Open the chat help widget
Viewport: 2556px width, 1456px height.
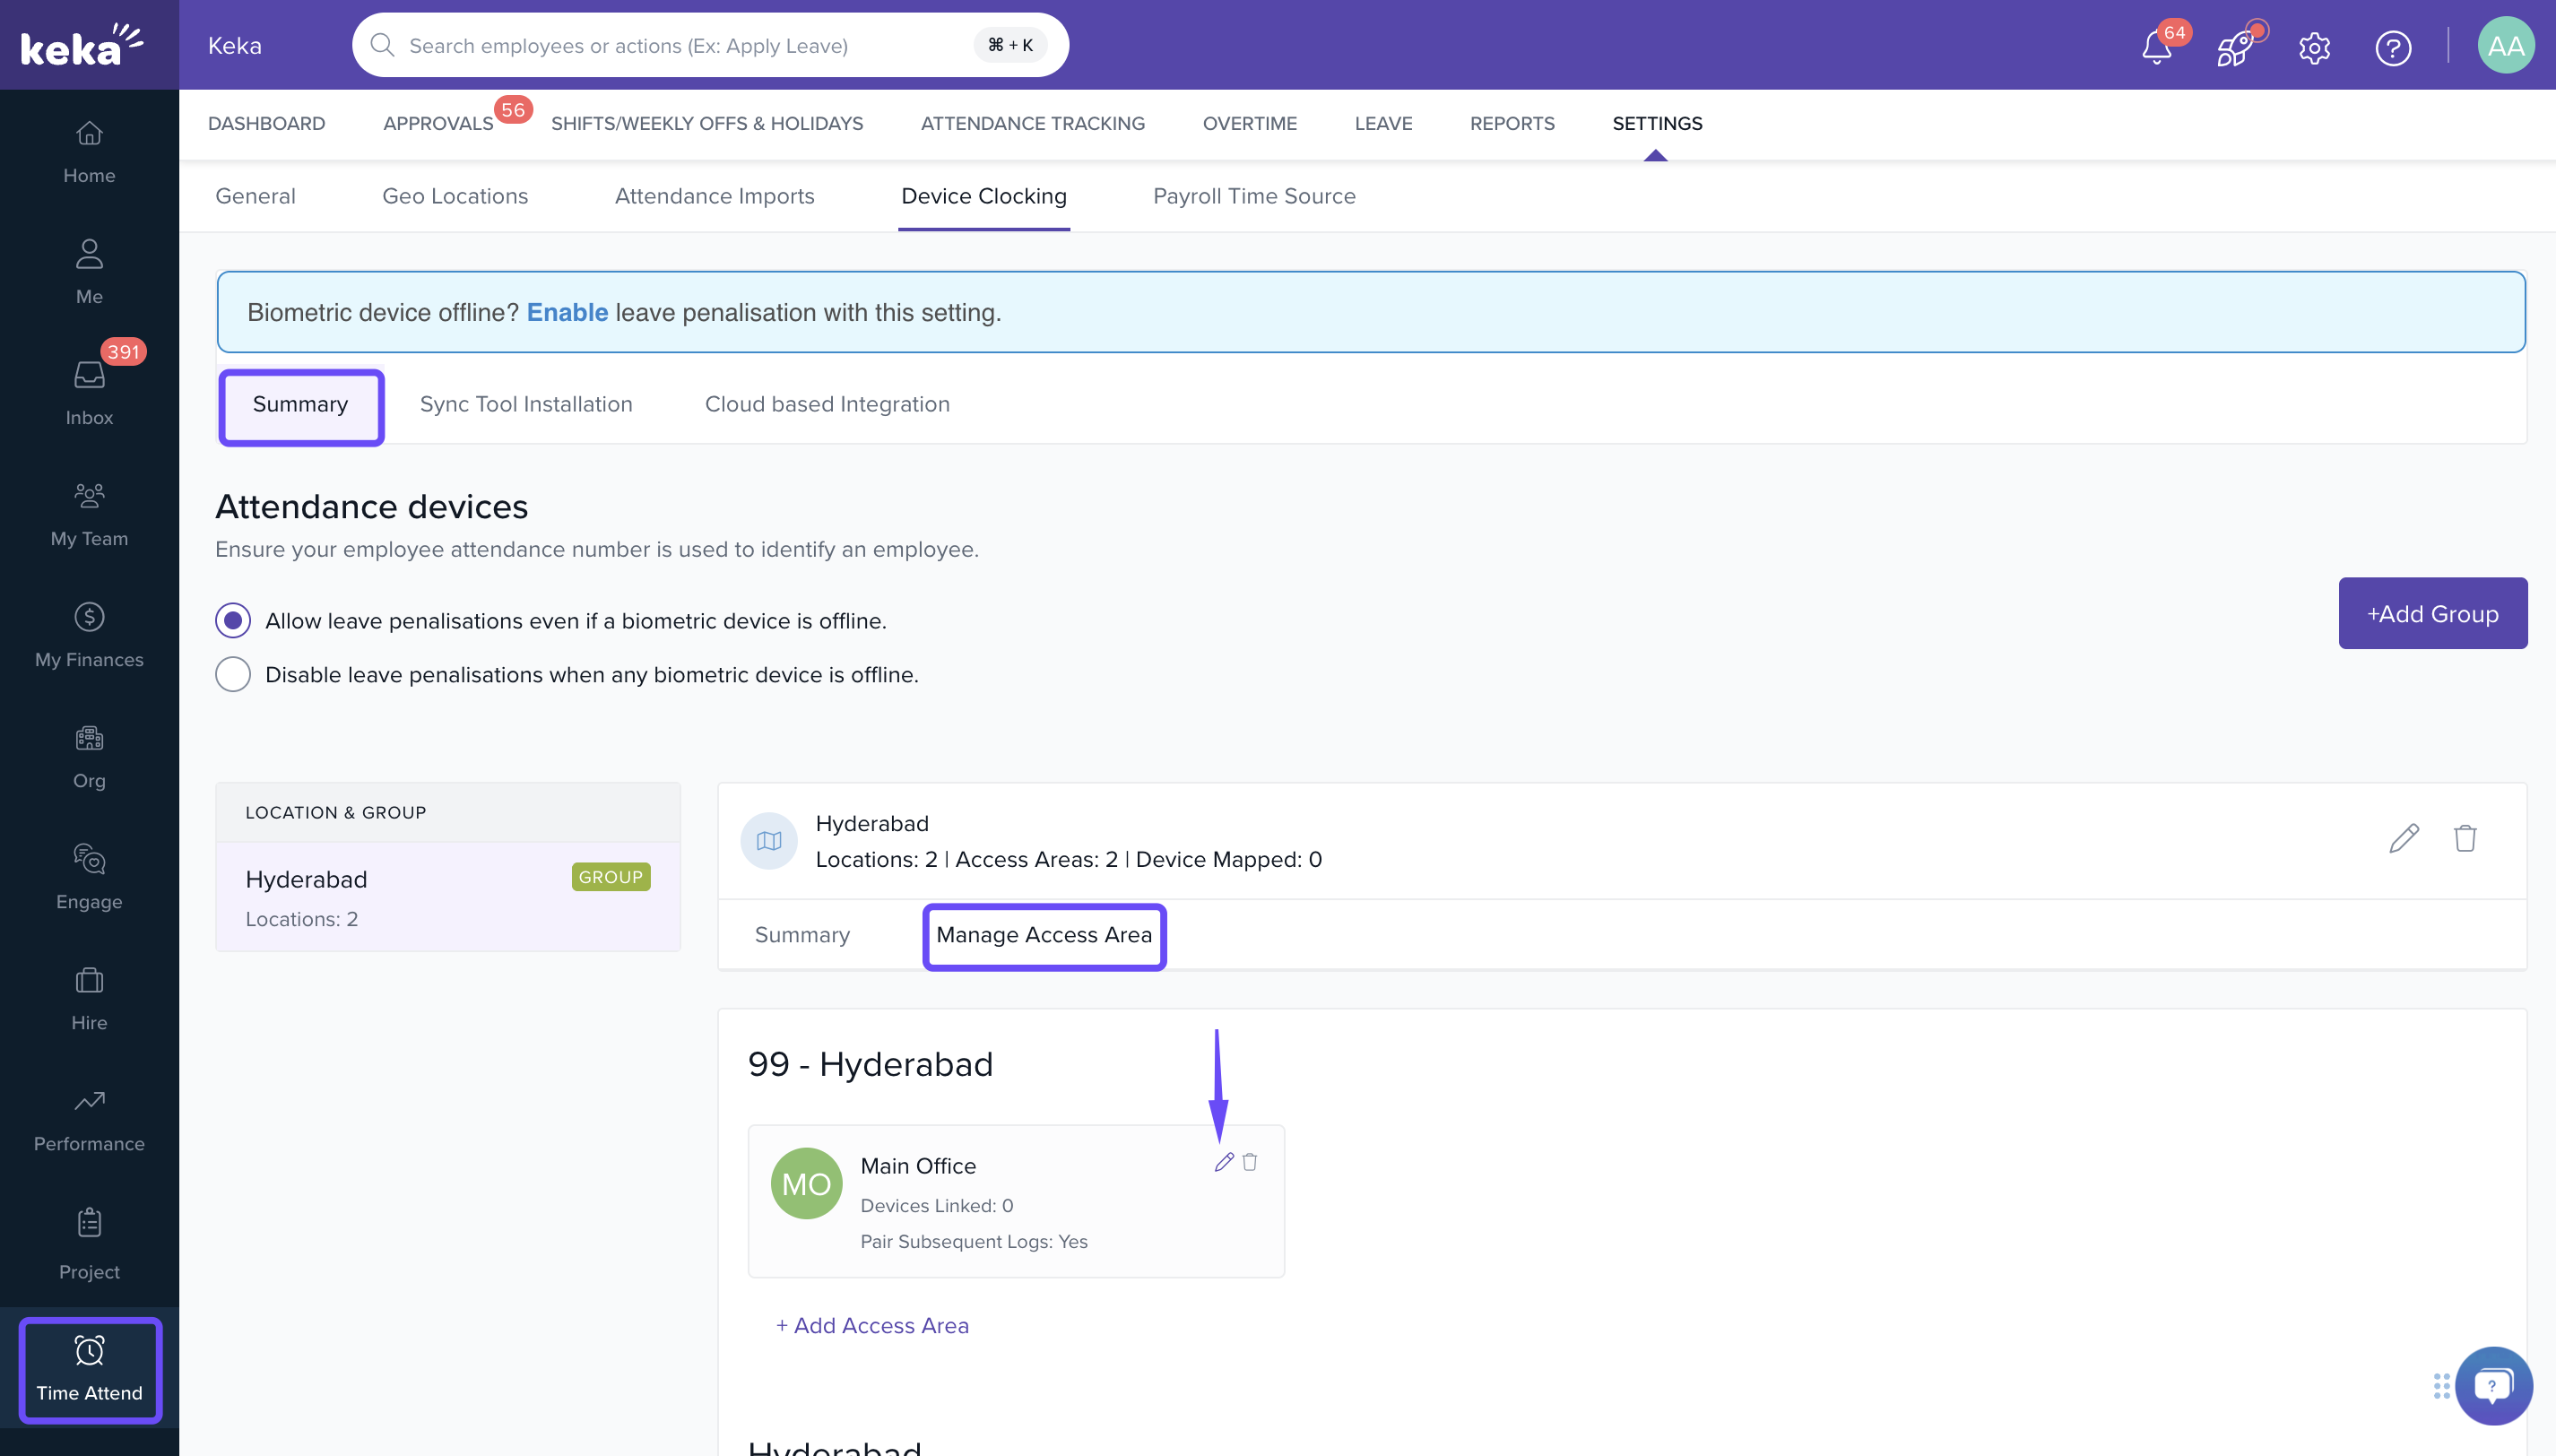coord(2493,1386)
